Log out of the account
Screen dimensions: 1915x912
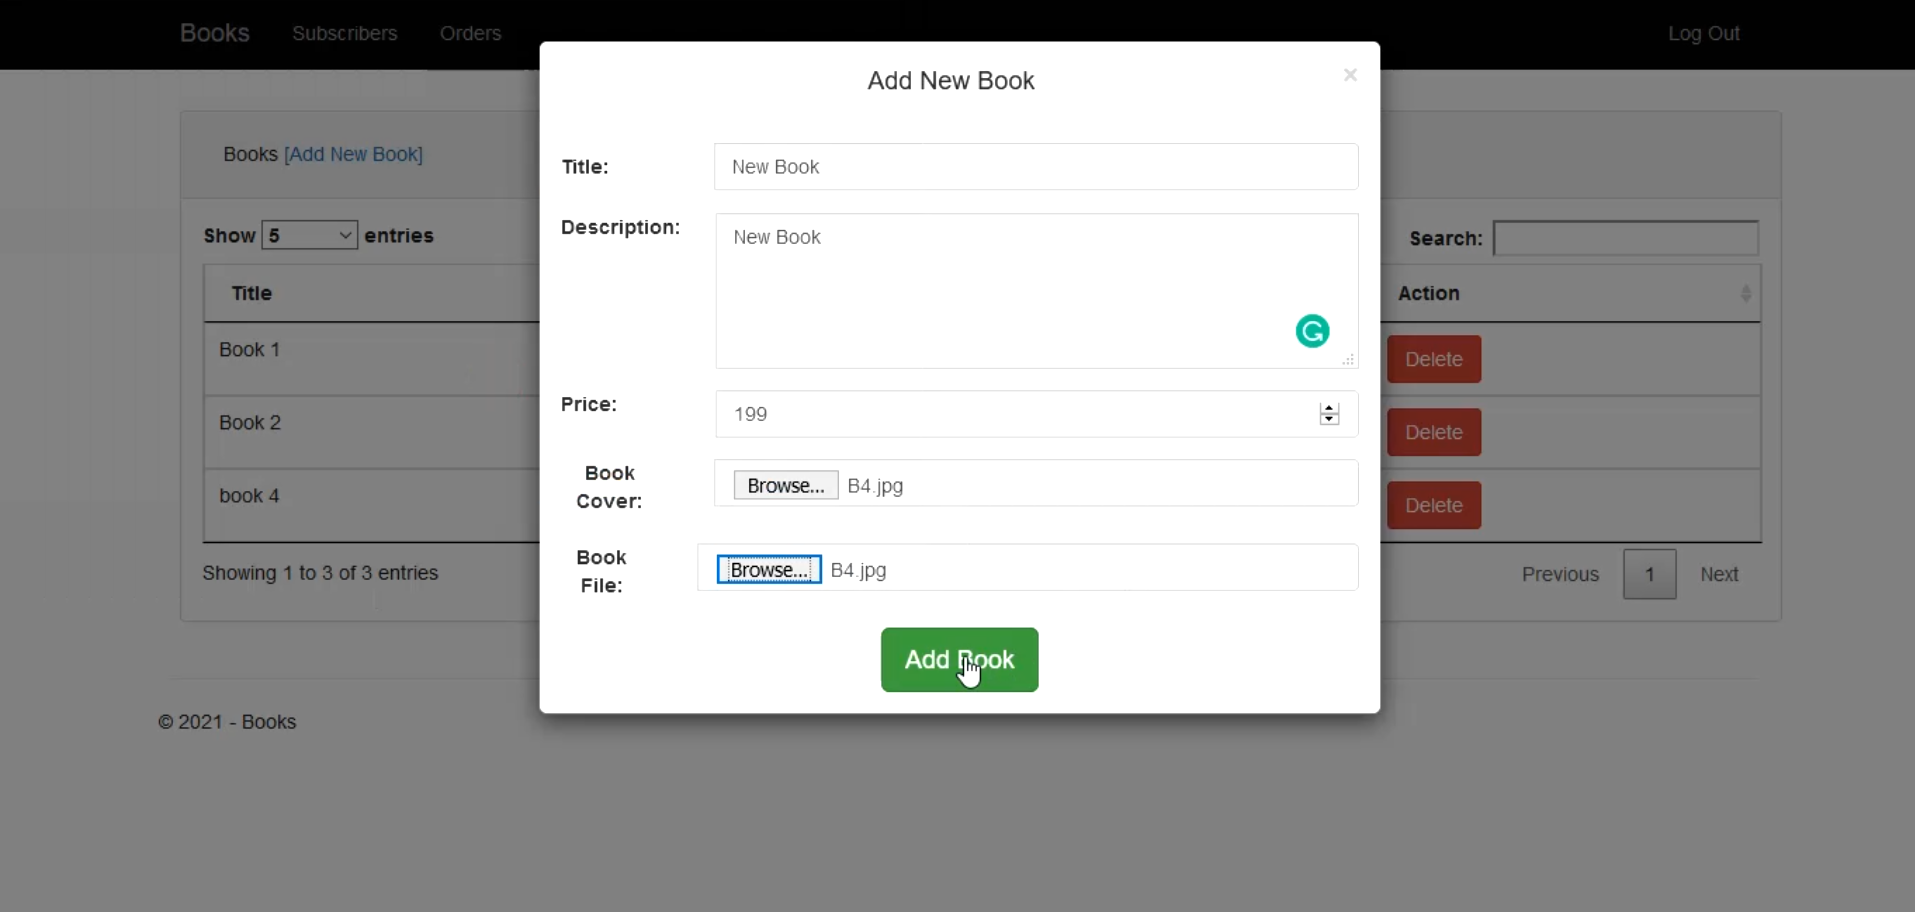[x=1703, y=33]
